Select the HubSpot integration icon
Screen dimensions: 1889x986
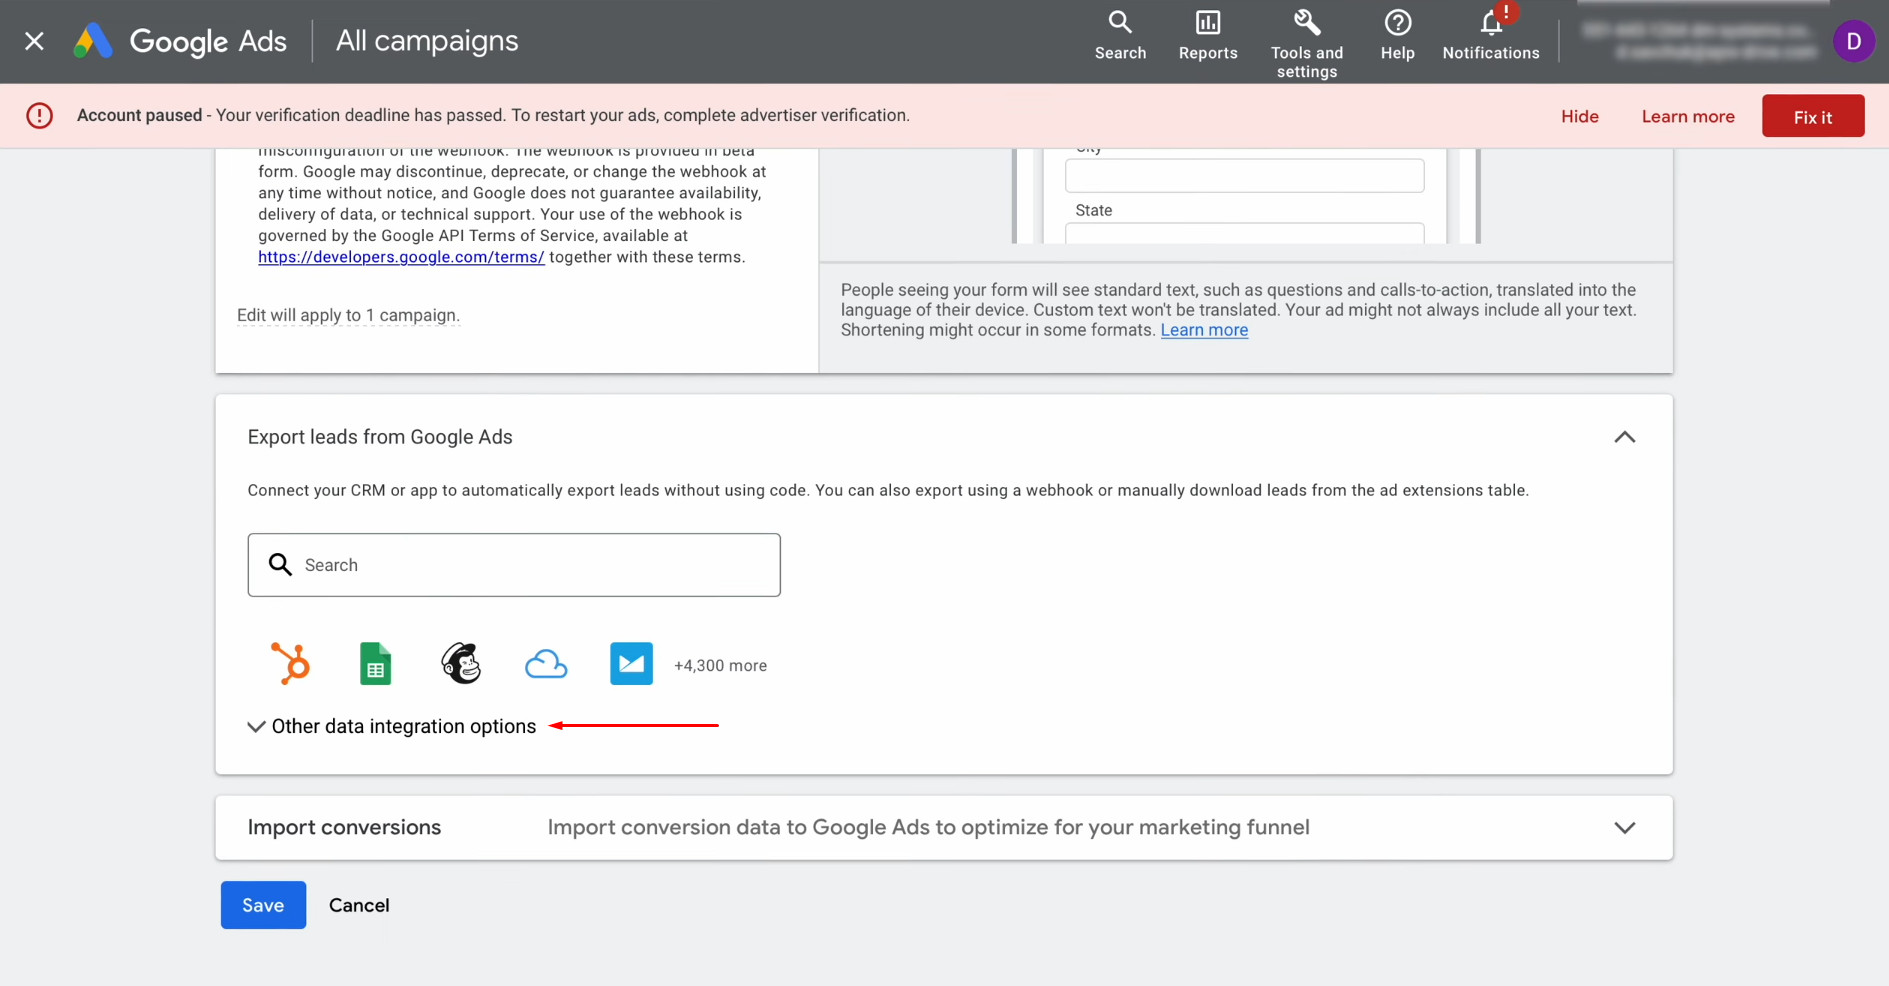pyautogui.click(x=290, y=664)
